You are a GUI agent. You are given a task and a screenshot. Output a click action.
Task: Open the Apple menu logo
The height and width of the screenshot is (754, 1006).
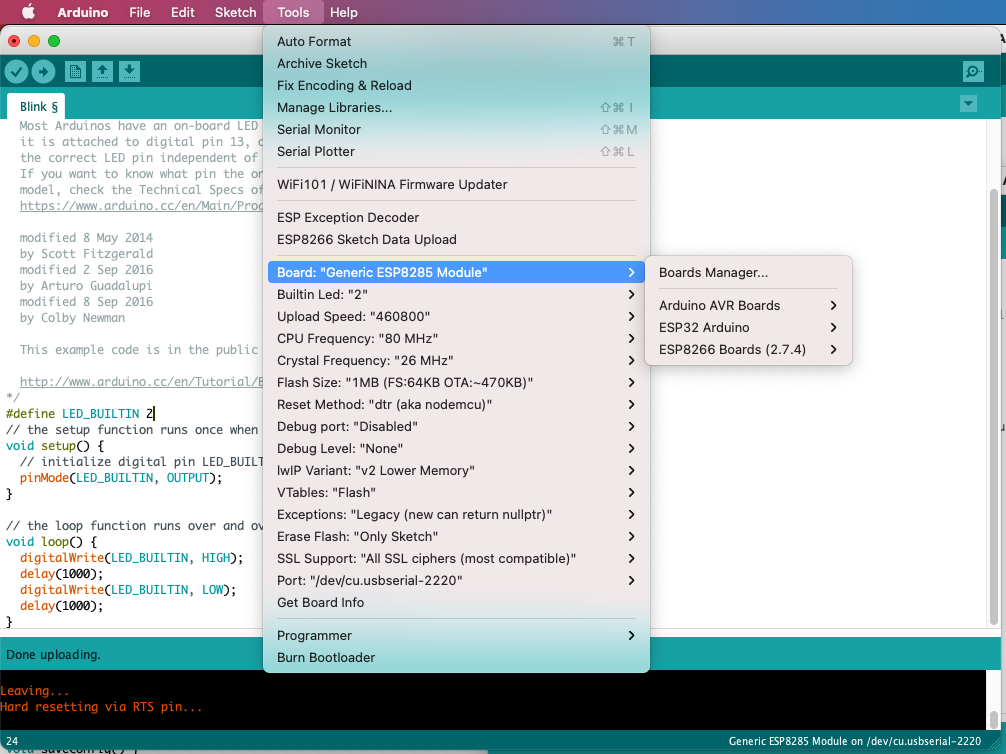point(28,12)
